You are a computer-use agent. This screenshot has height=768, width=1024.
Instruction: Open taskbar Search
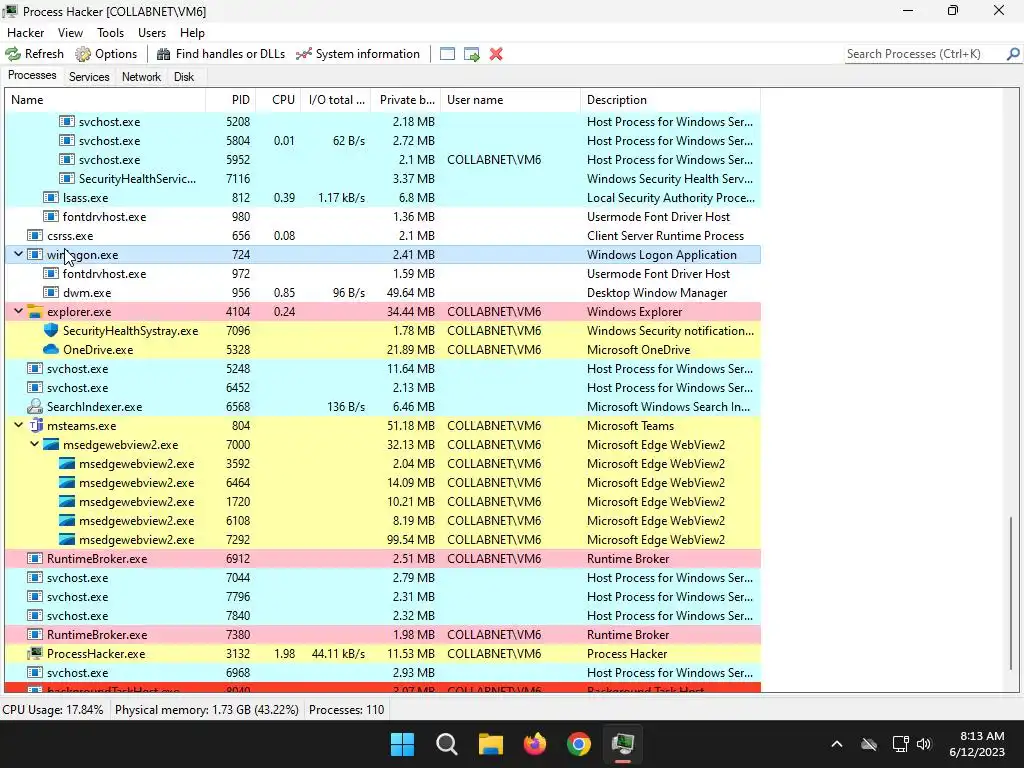pyautogui.click(x=447, y=744)
